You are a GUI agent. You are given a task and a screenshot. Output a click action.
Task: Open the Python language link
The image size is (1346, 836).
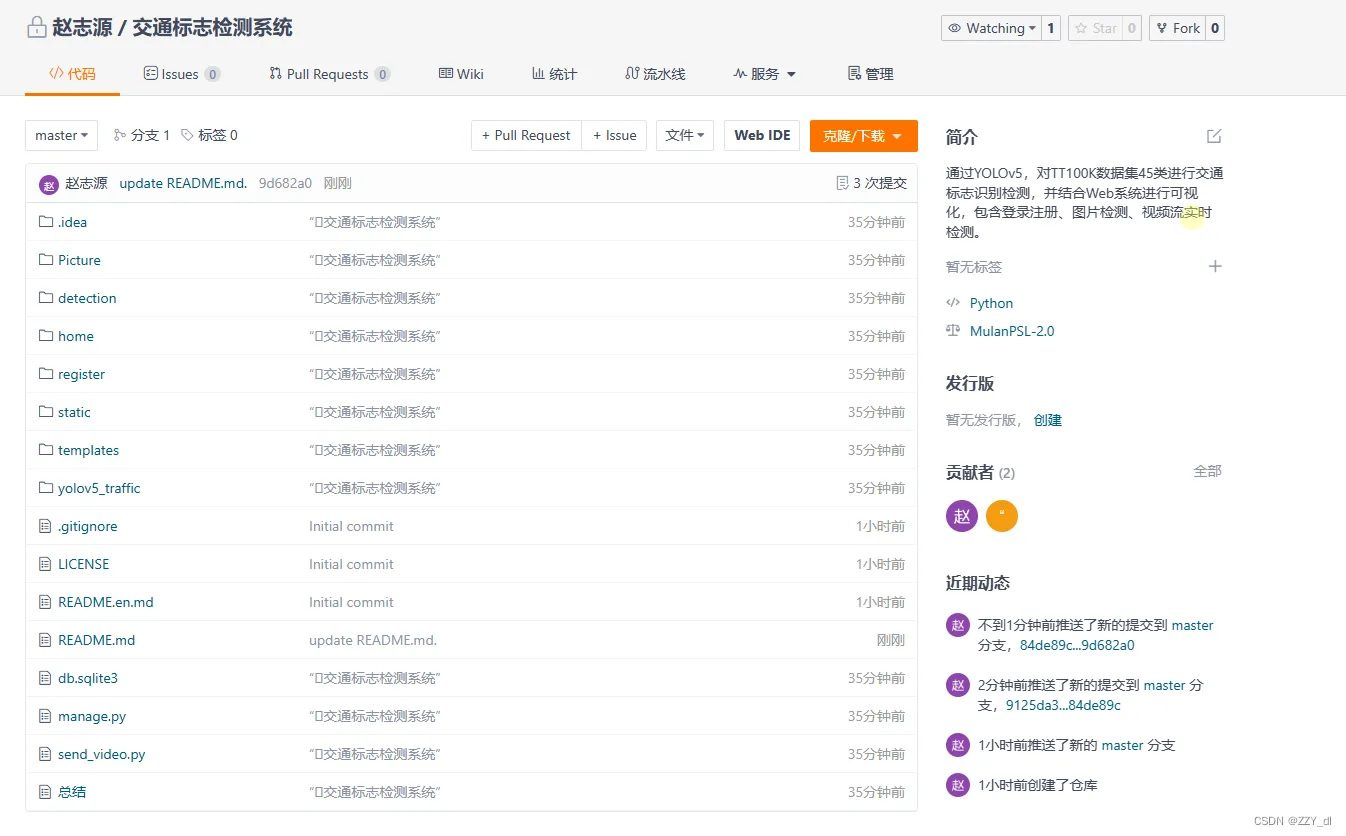tap(991, 303)
